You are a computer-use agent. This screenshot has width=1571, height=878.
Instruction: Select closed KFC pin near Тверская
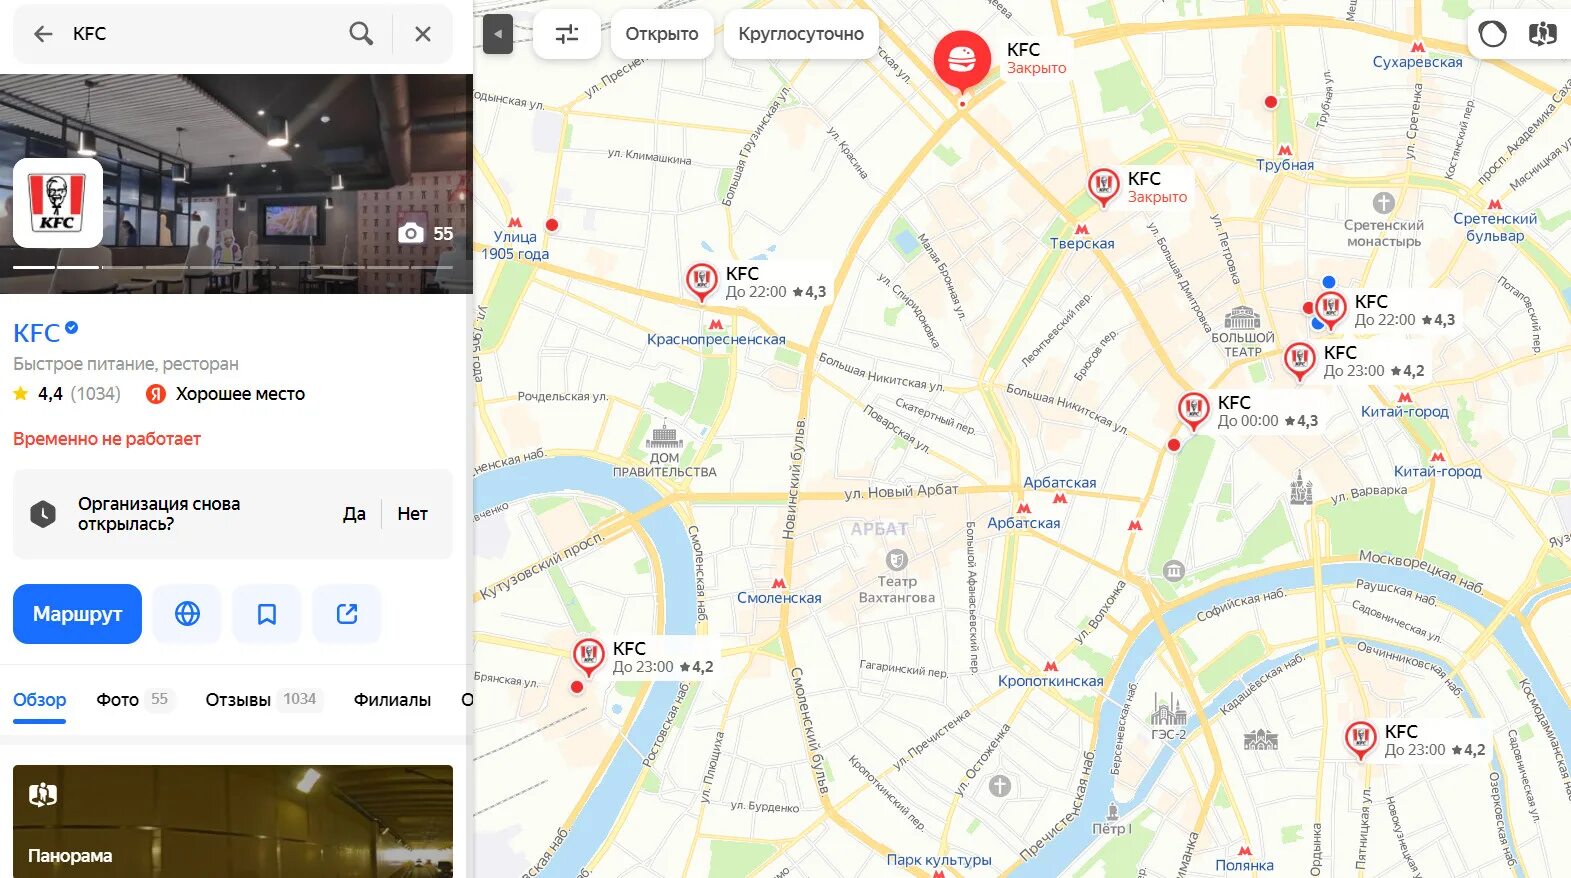click(1103, 186)
